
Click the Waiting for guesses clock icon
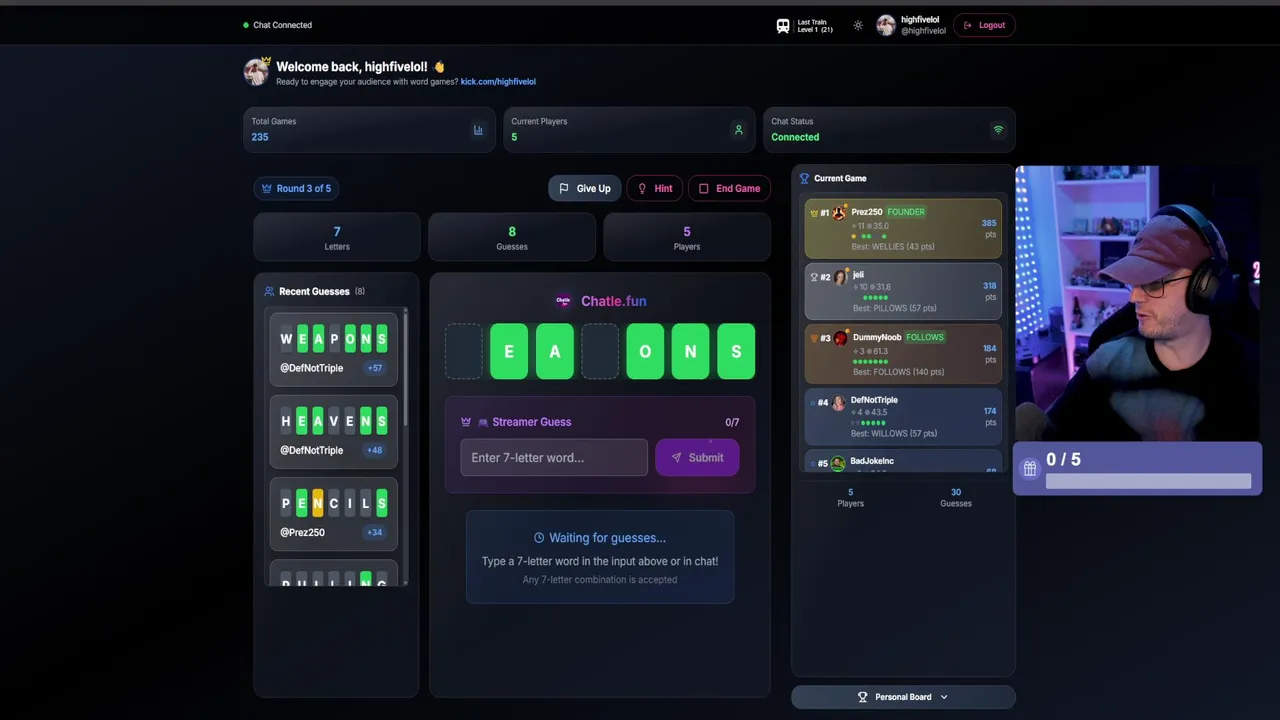pyautogui.click(x=539, y=538)
